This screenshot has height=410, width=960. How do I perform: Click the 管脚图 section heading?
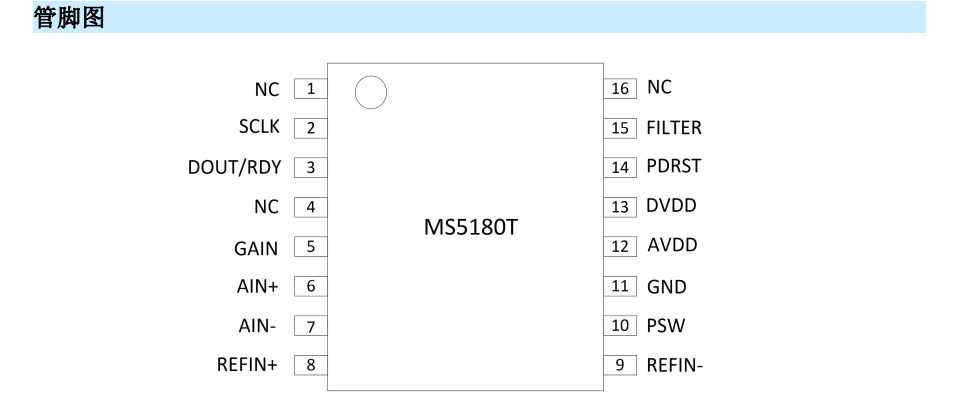69,17
